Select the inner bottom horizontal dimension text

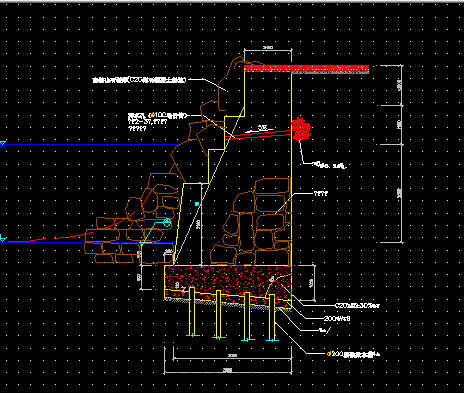click(232, 355)
